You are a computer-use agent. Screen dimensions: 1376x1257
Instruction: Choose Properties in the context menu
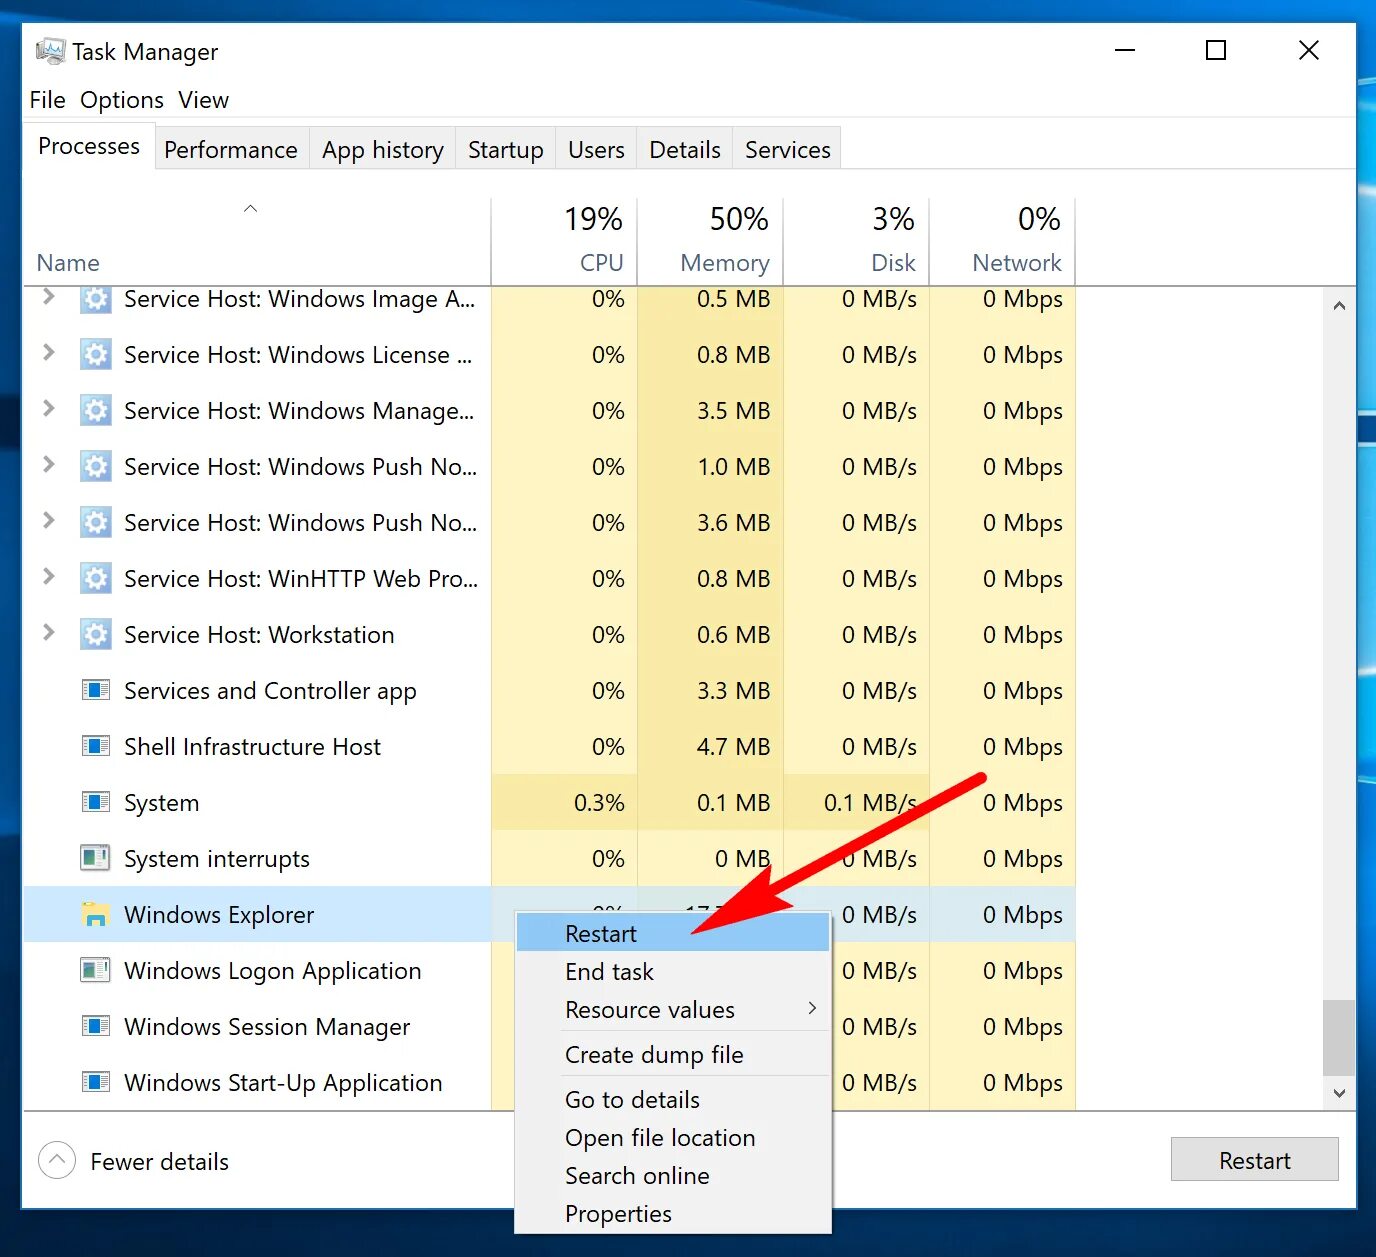(x=673, y=1213)
